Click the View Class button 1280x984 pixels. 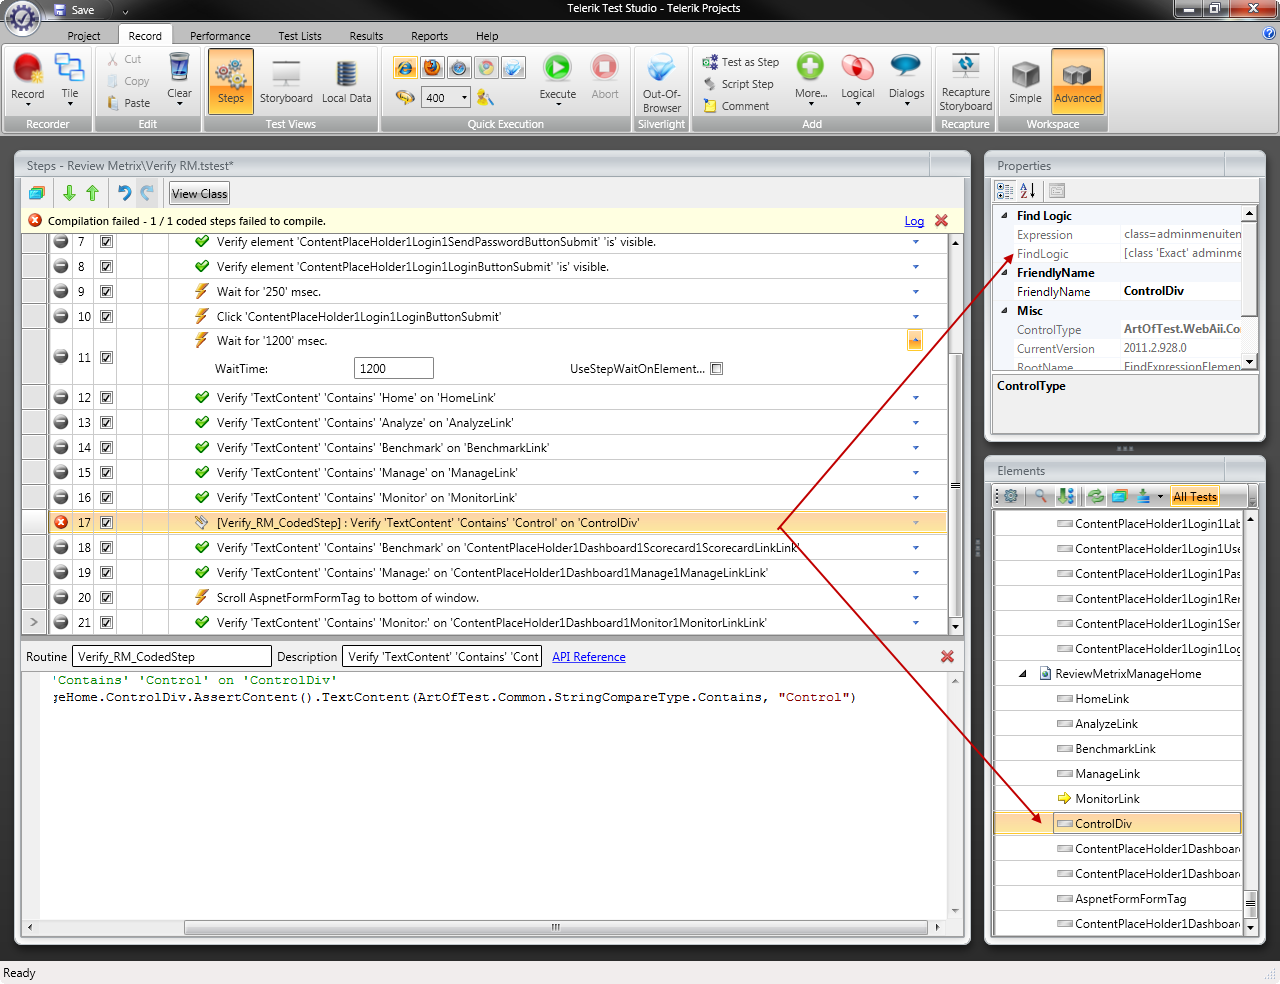pos(199,194)
